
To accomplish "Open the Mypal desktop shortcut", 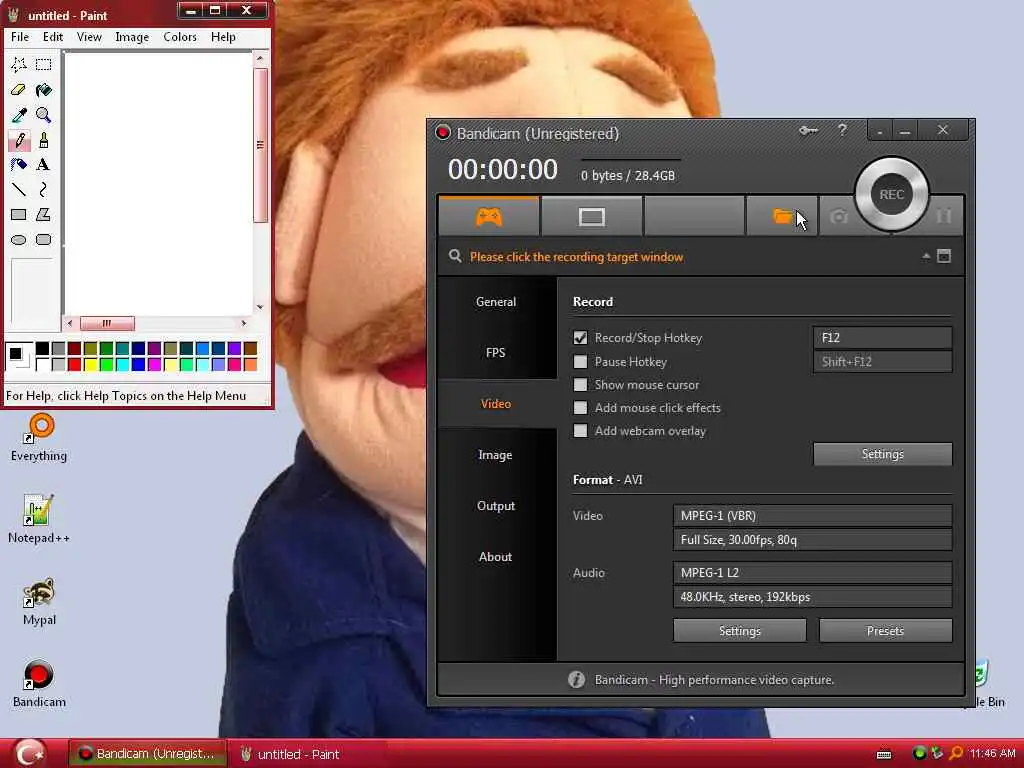I will tap(39, 601).
